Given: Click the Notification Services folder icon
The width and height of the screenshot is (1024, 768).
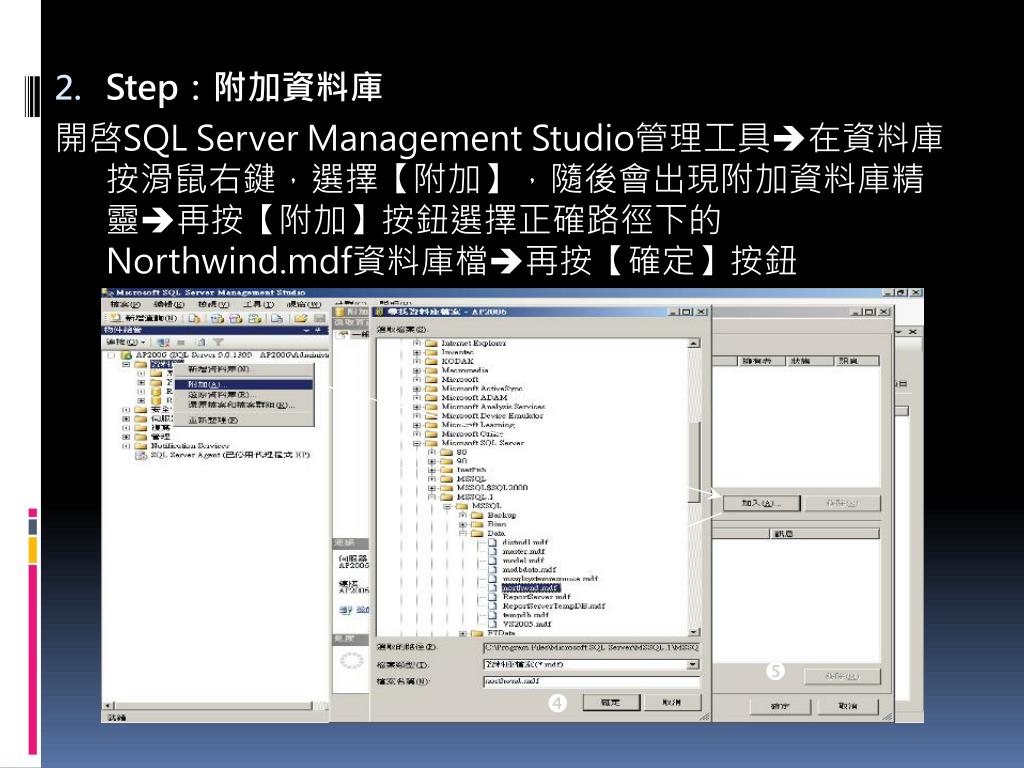Looking at the screenshot, I should 141,445.
